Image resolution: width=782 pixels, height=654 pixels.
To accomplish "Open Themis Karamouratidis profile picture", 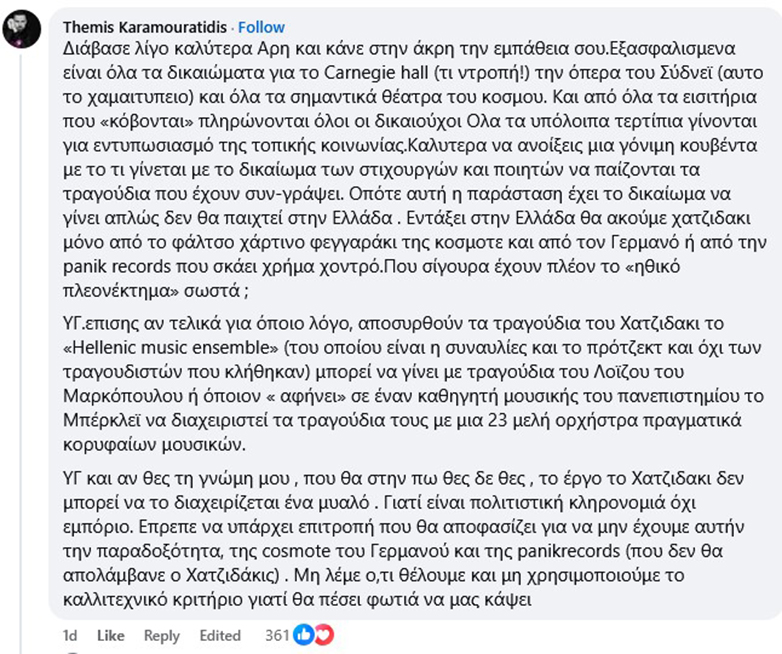I will pyautogui.click(x=20, y=29).
